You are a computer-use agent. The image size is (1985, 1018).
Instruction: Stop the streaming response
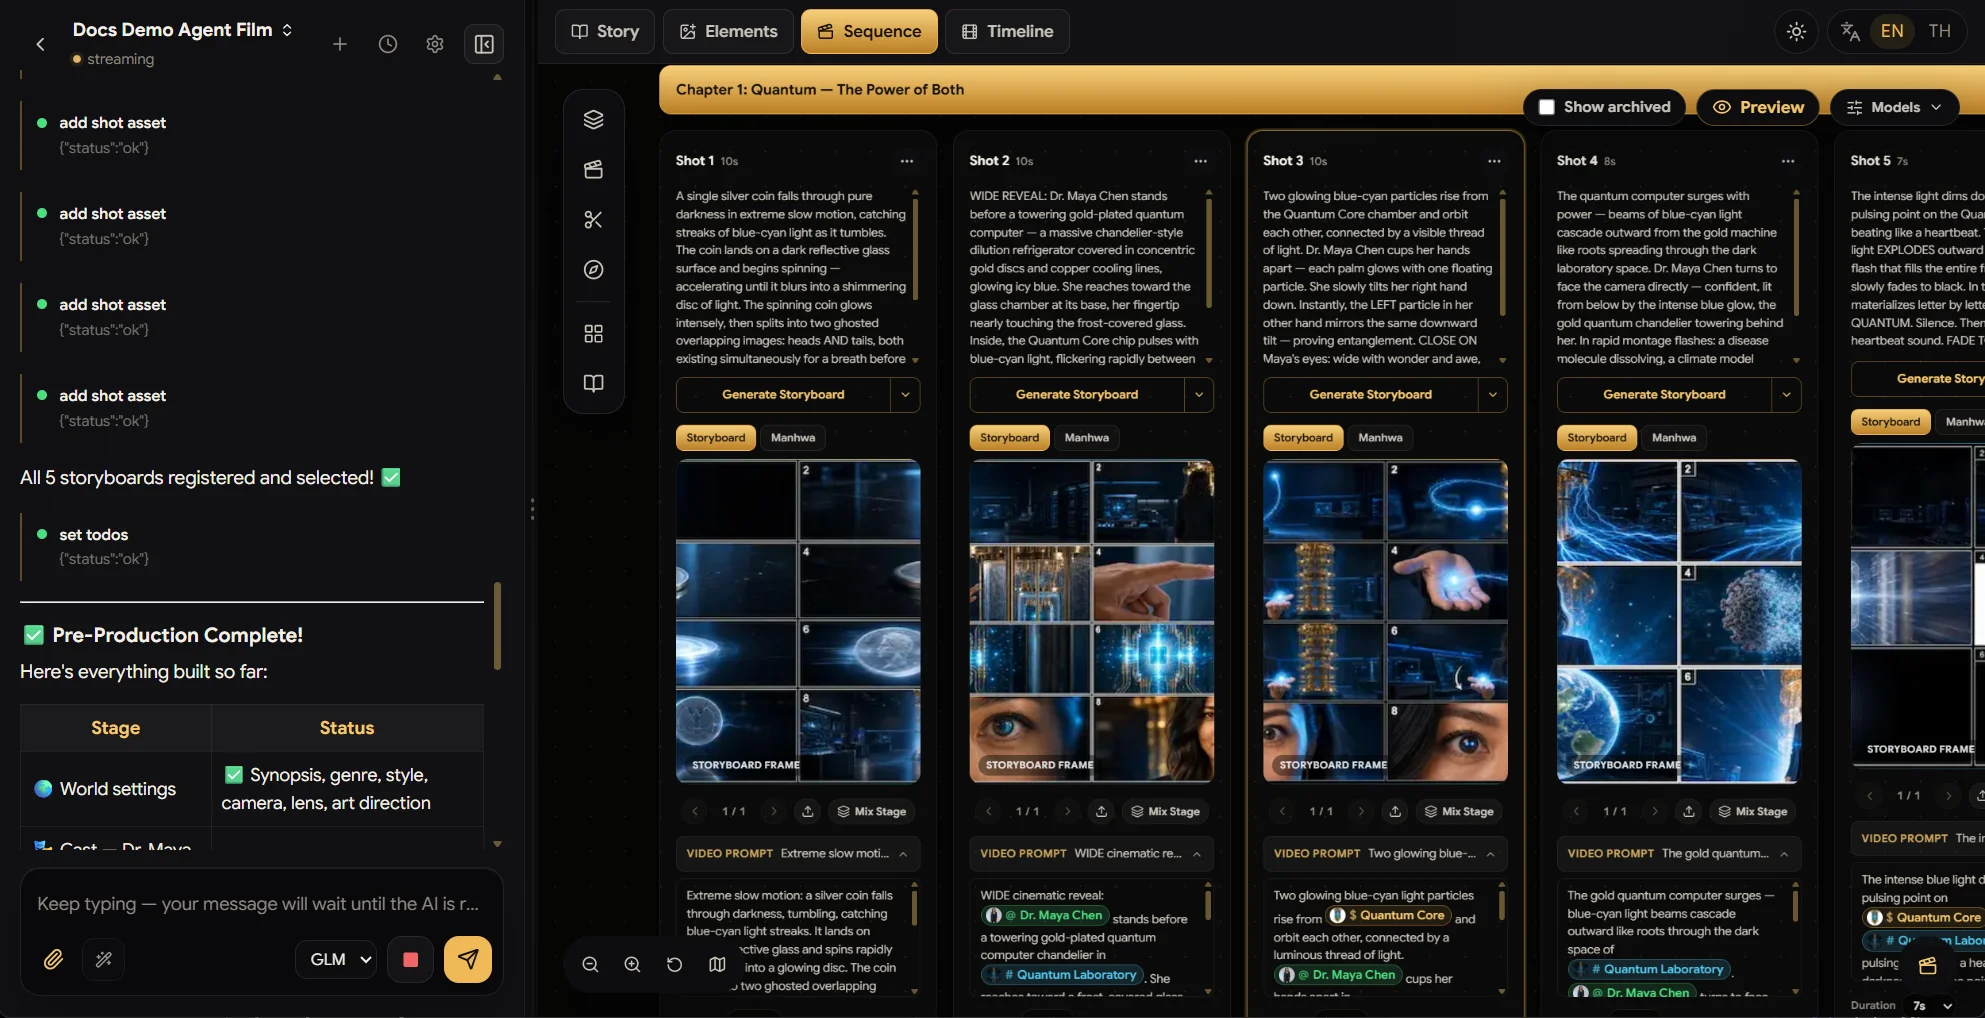410,960
